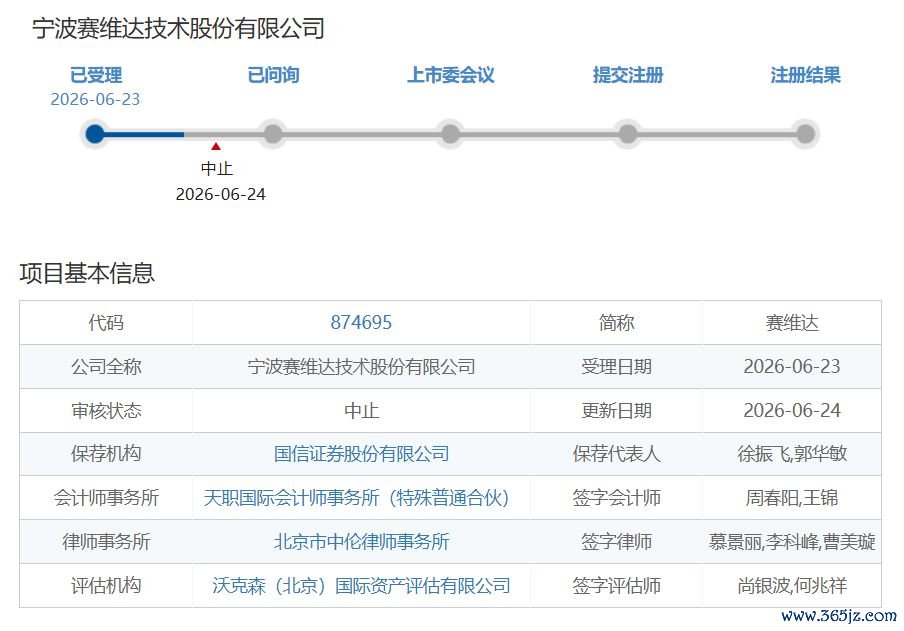Open 天职国际会计师事务所 link

(356, 498)
